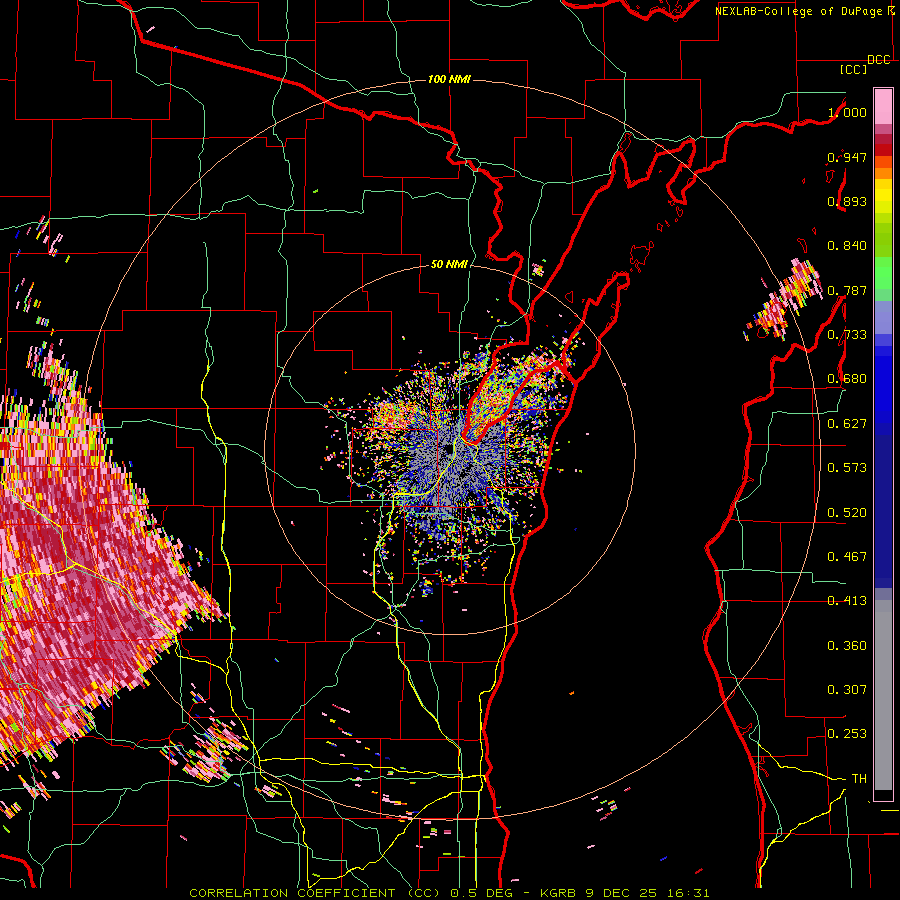The image size is (900, 900).
Task: Select the 0.520 legend value
Action: 847,512
